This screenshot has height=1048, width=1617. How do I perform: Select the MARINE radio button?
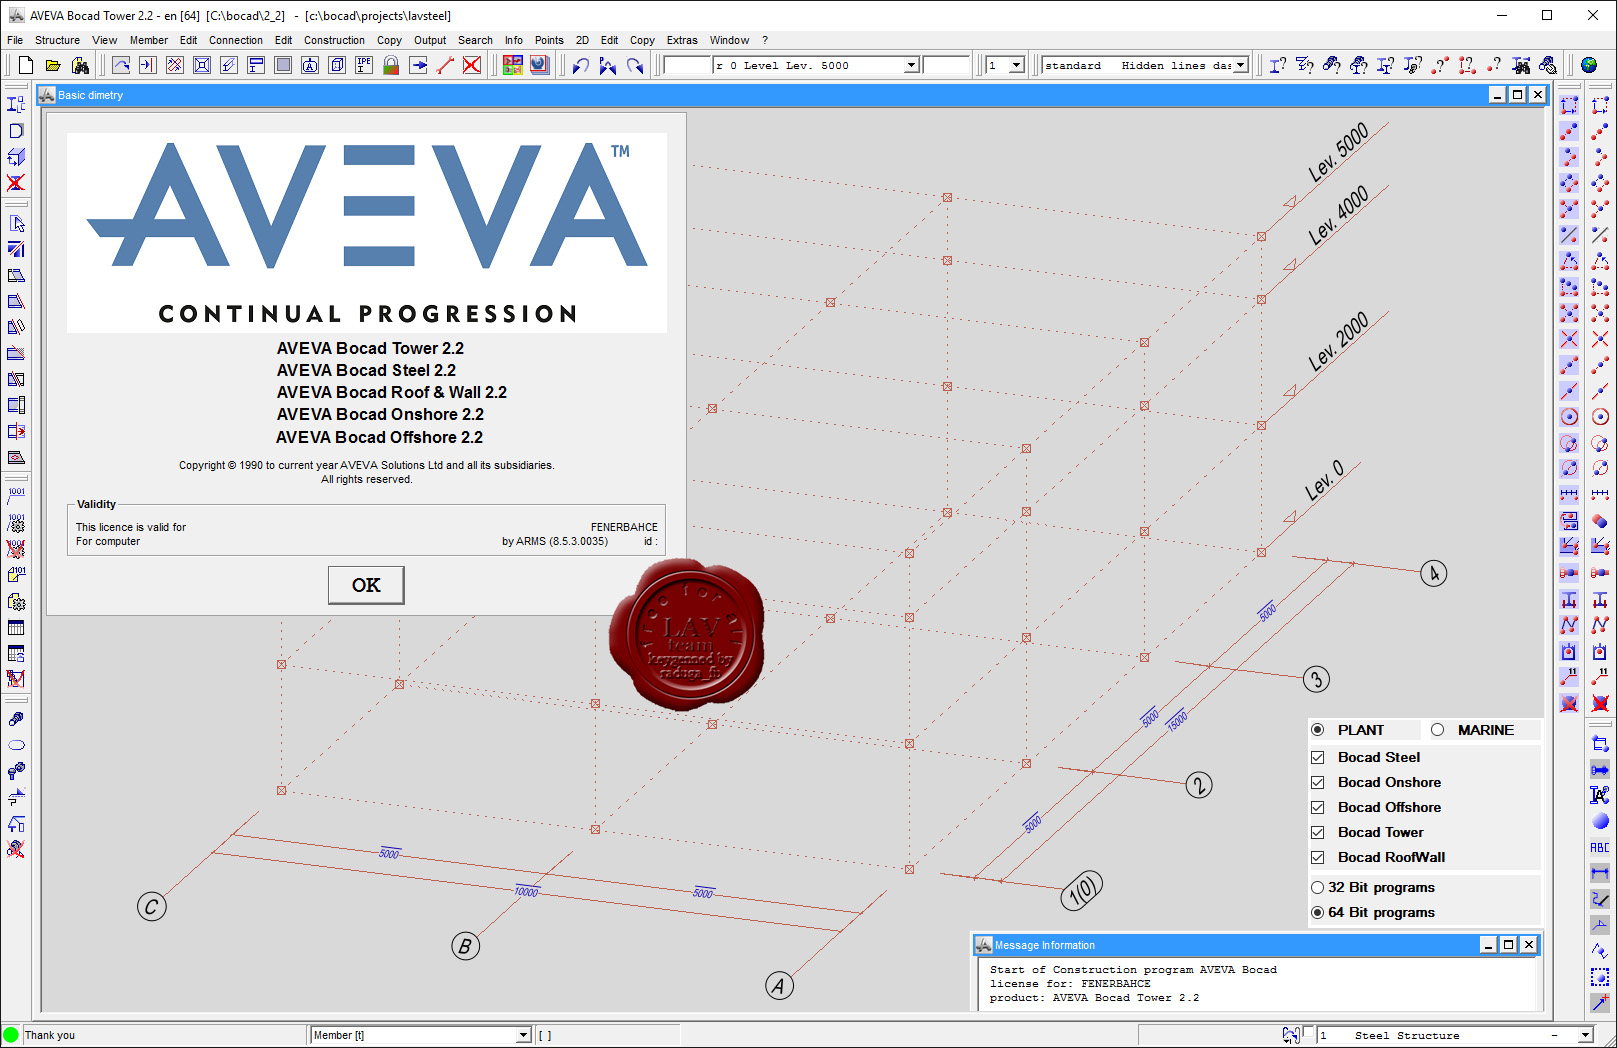pos(1437,730)
